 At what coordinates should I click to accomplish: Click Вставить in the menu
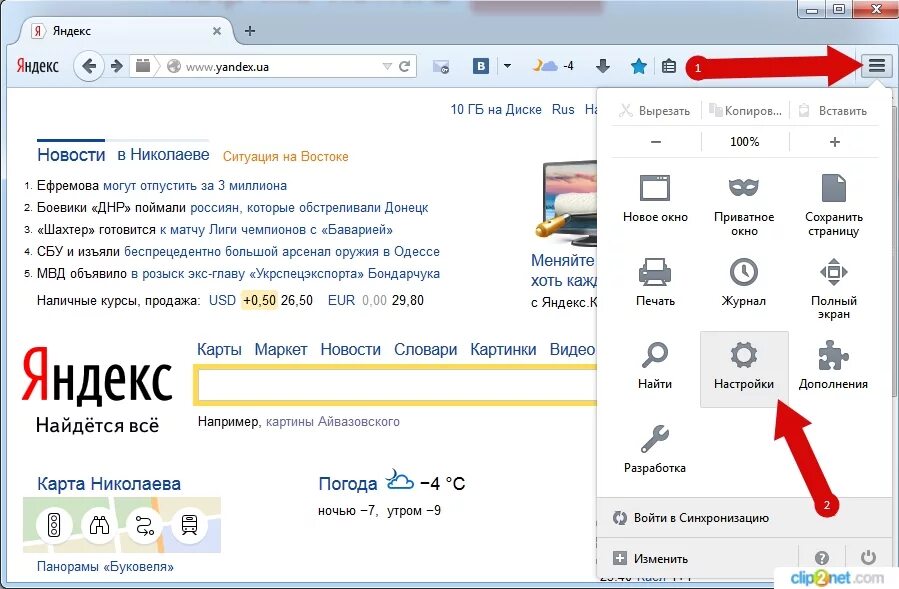(834, 111)
